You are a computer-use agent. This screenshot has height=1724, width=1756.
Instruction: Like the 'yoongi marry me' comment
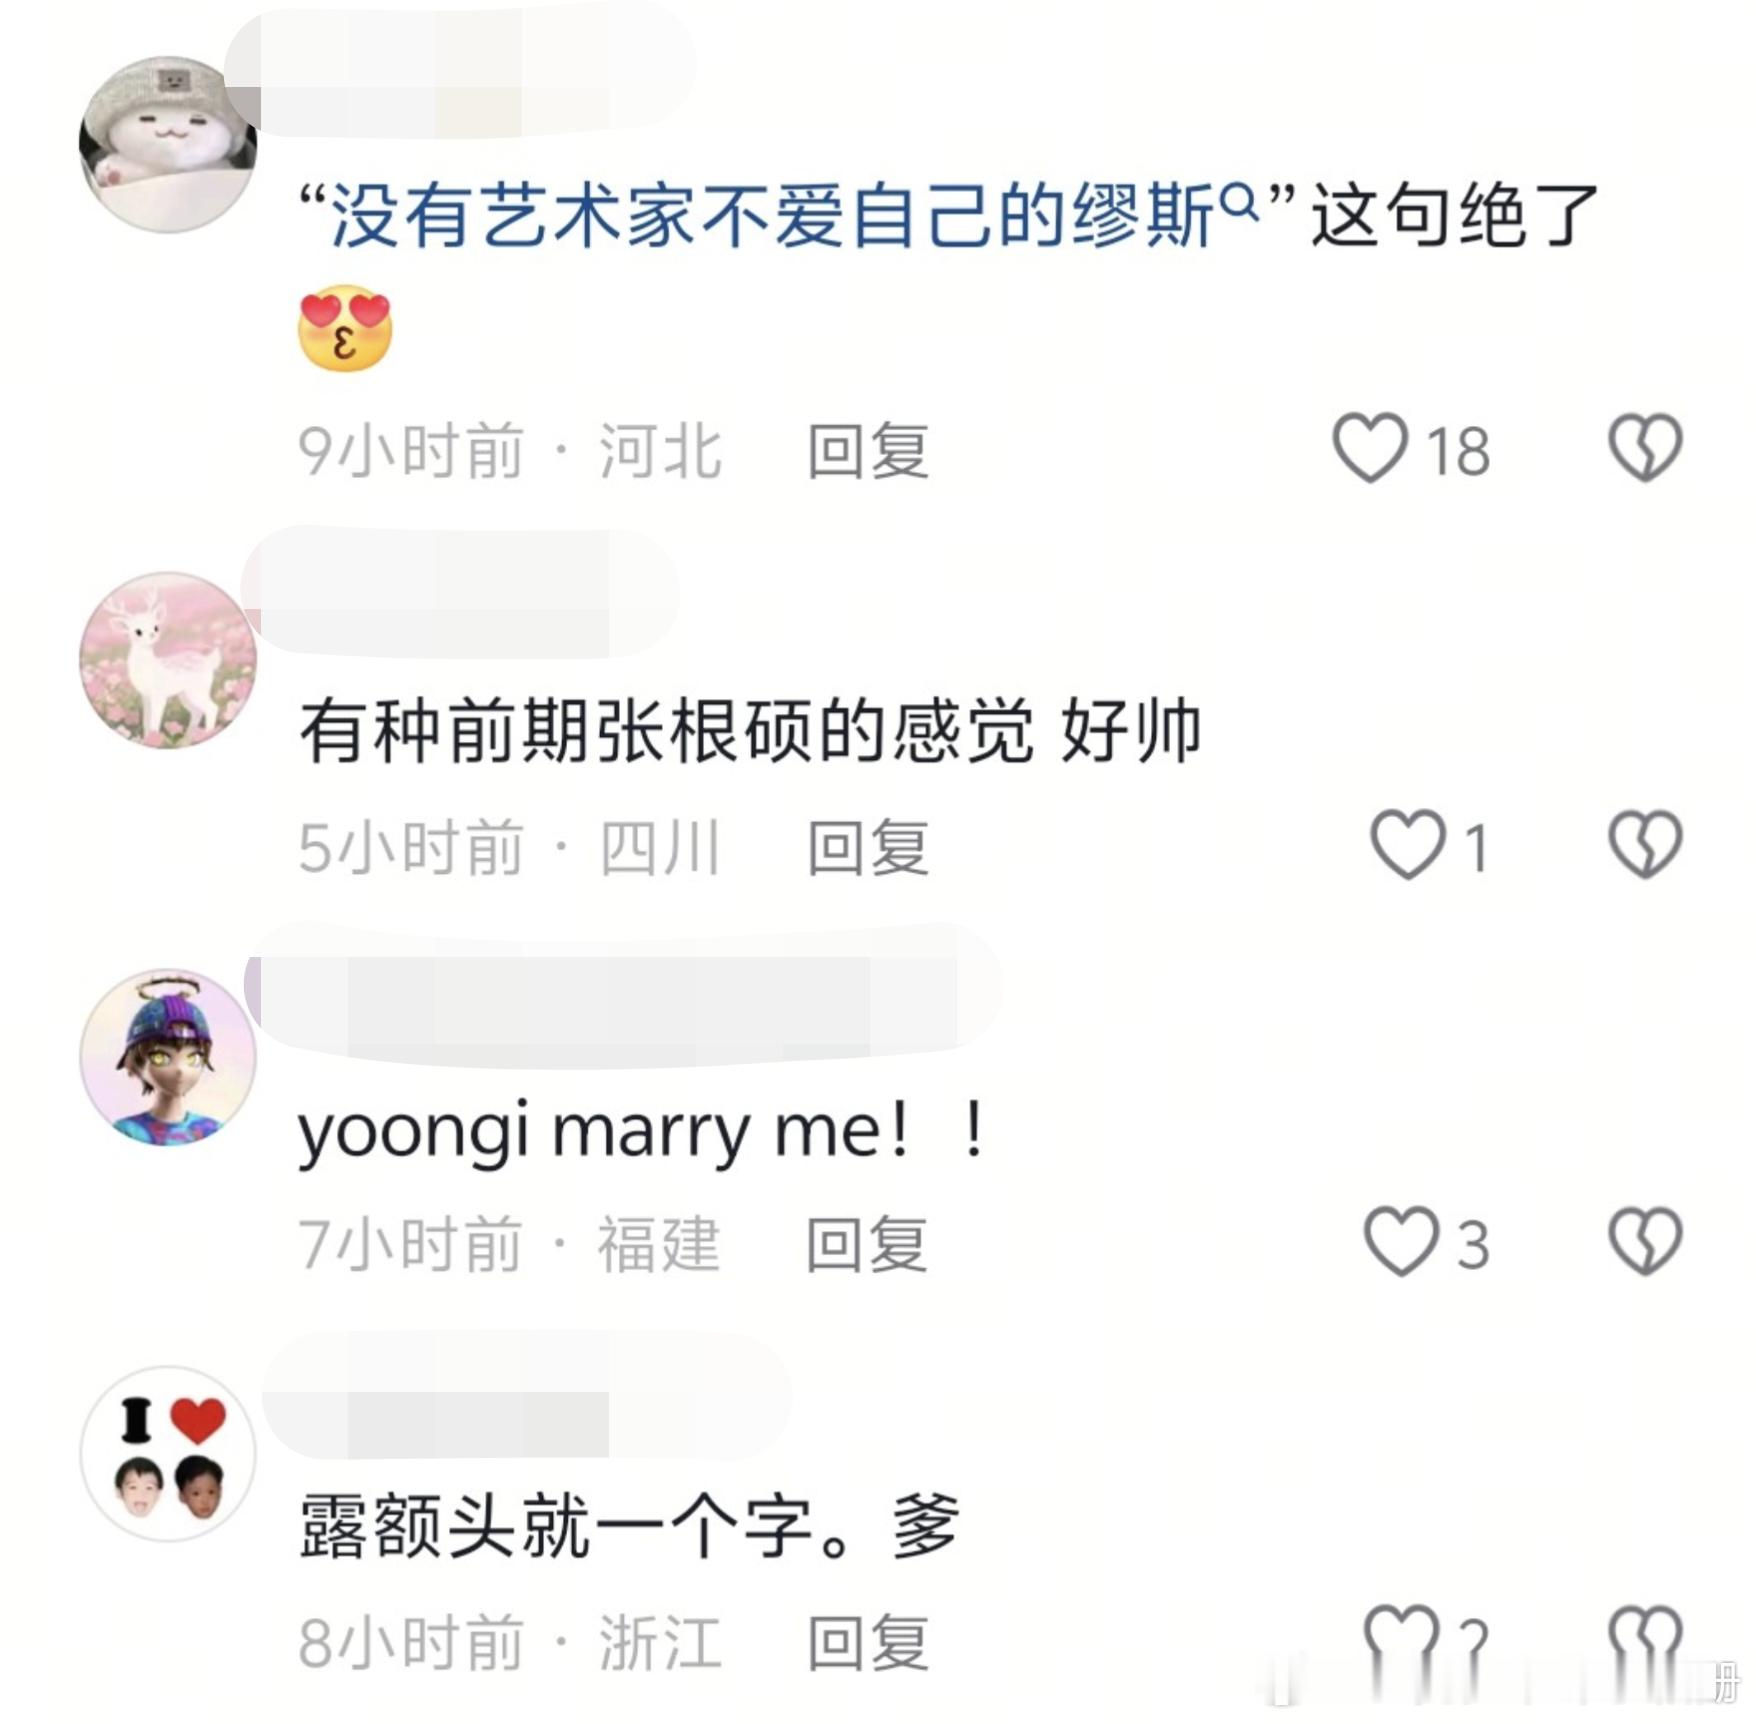[x=1402, y=1241]
